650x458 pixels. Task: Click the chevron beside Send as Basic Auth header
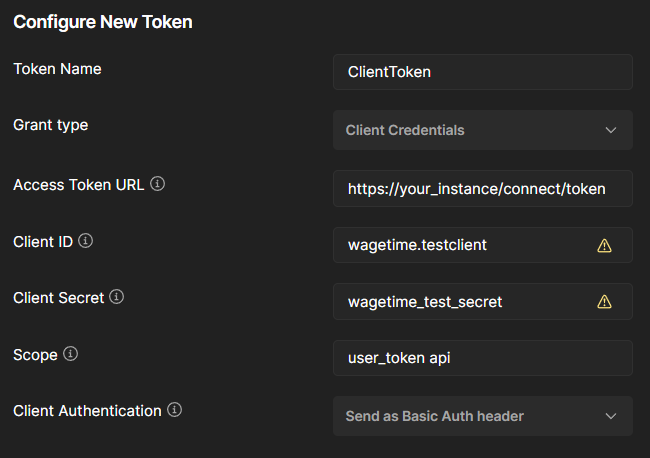tap(611, 416)
